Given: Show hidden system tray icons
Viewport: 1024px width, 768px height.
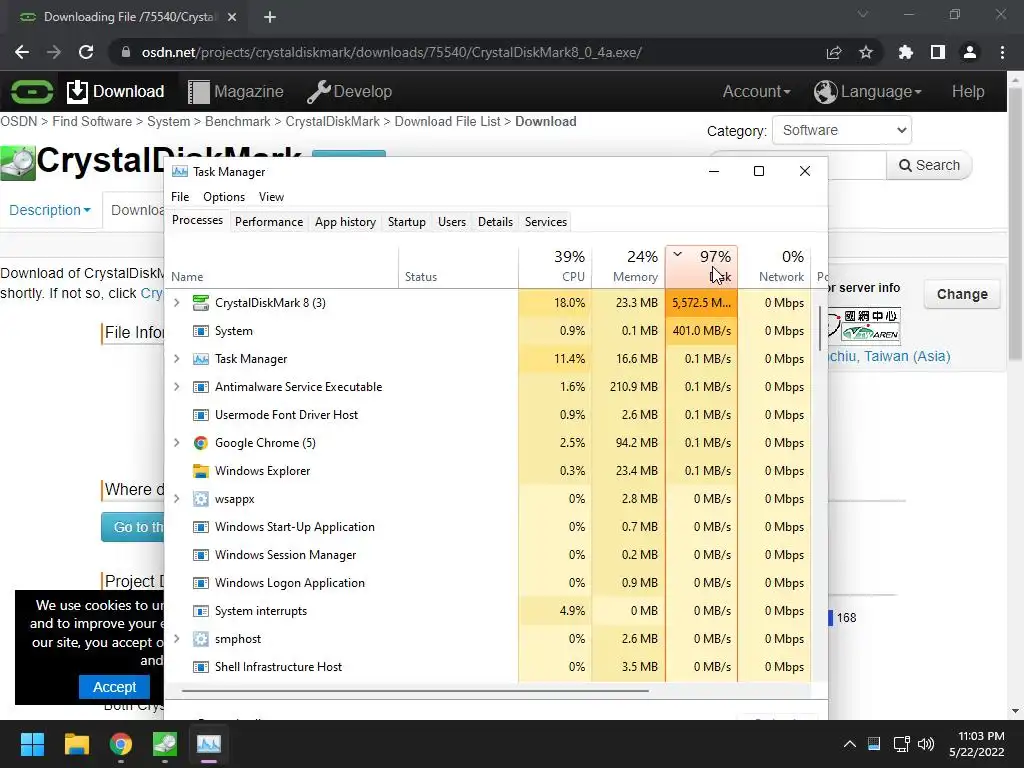Looking at the screenshot, I should point(850,744).
